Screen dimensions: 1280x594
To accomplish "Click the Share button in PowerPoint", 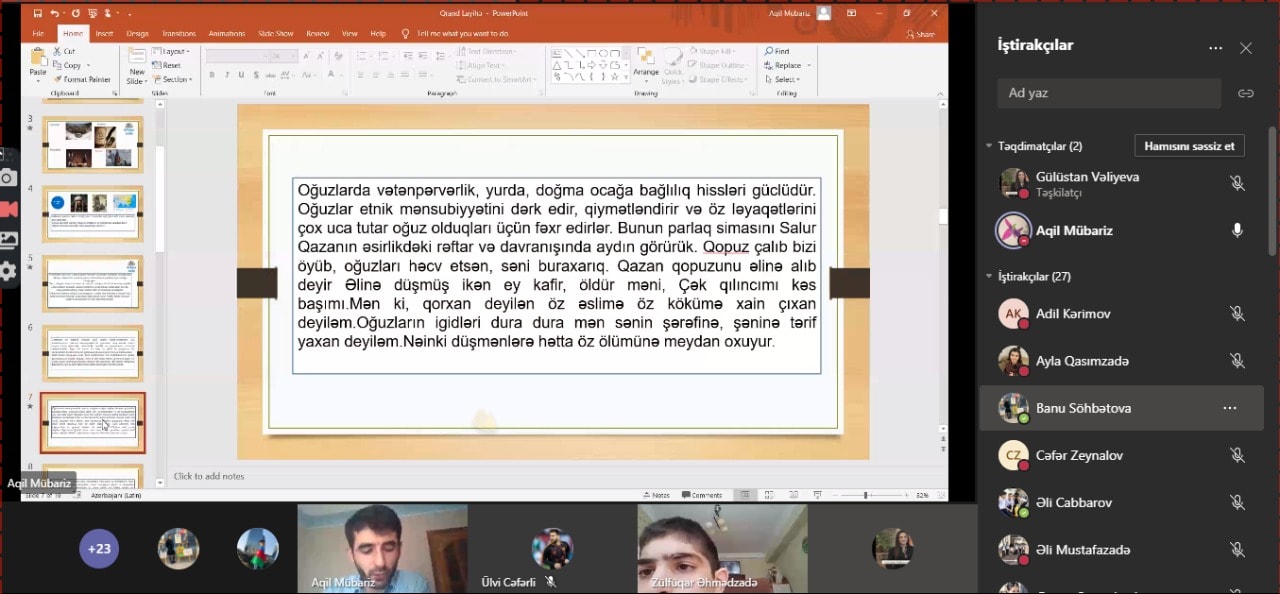I will [920, 34].
